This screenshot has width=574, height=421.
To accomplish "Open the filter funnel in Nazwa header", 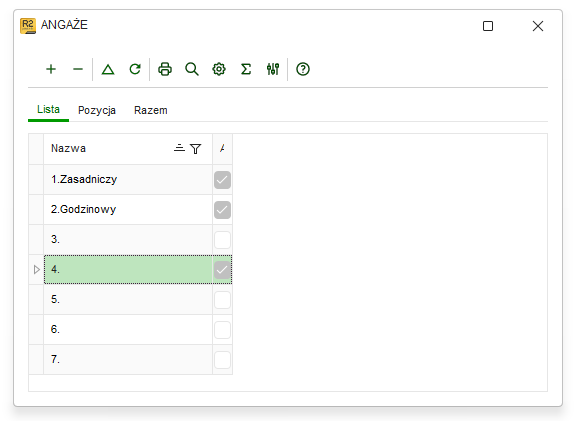I will 195,149.
